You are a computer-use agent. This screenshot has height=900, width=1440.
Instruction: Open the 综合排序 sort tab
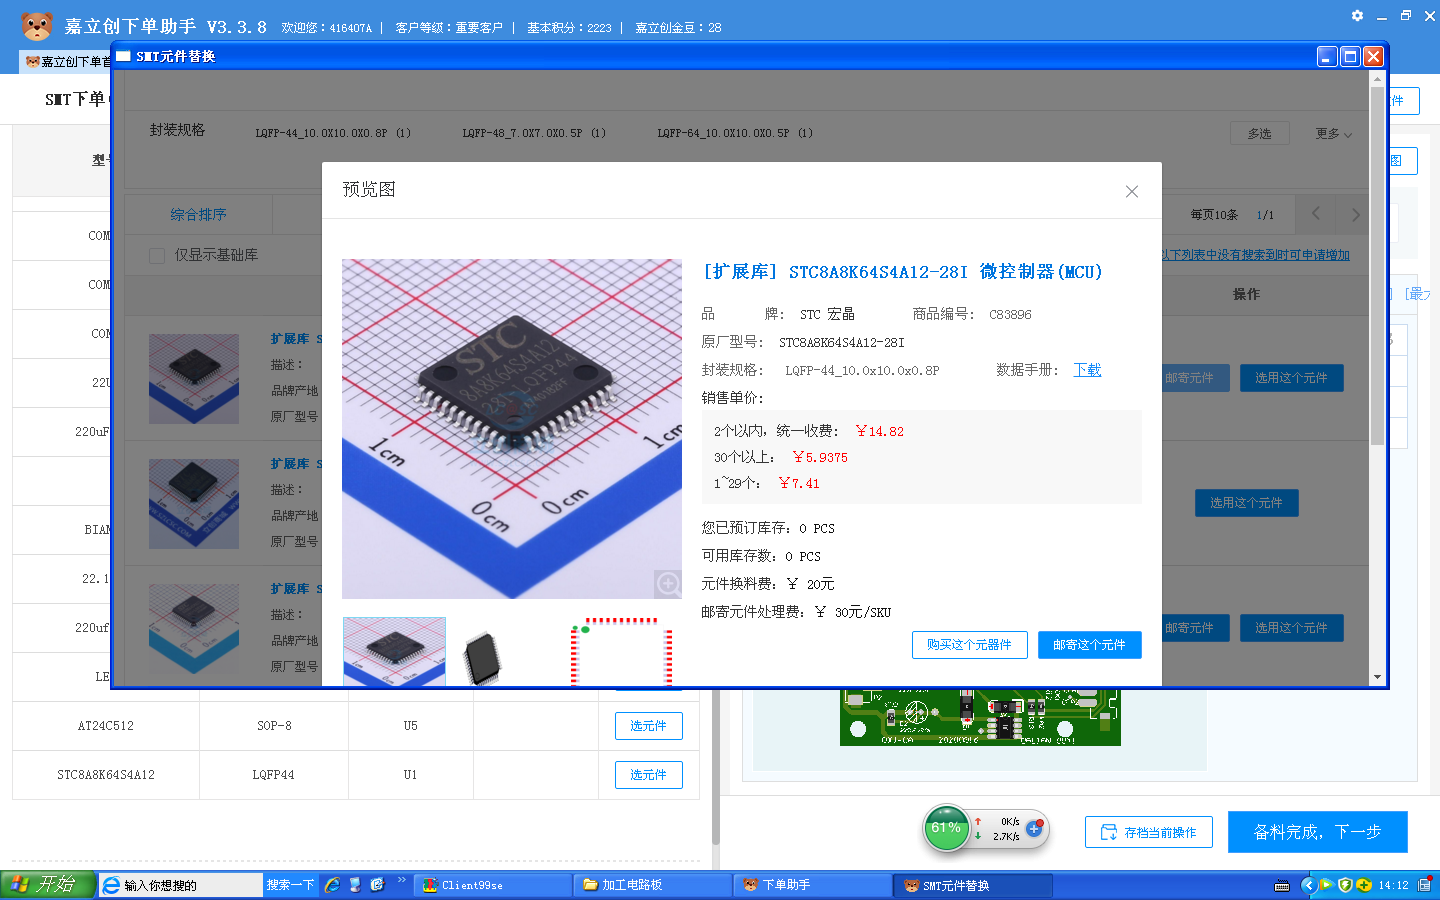coord(198,215)
